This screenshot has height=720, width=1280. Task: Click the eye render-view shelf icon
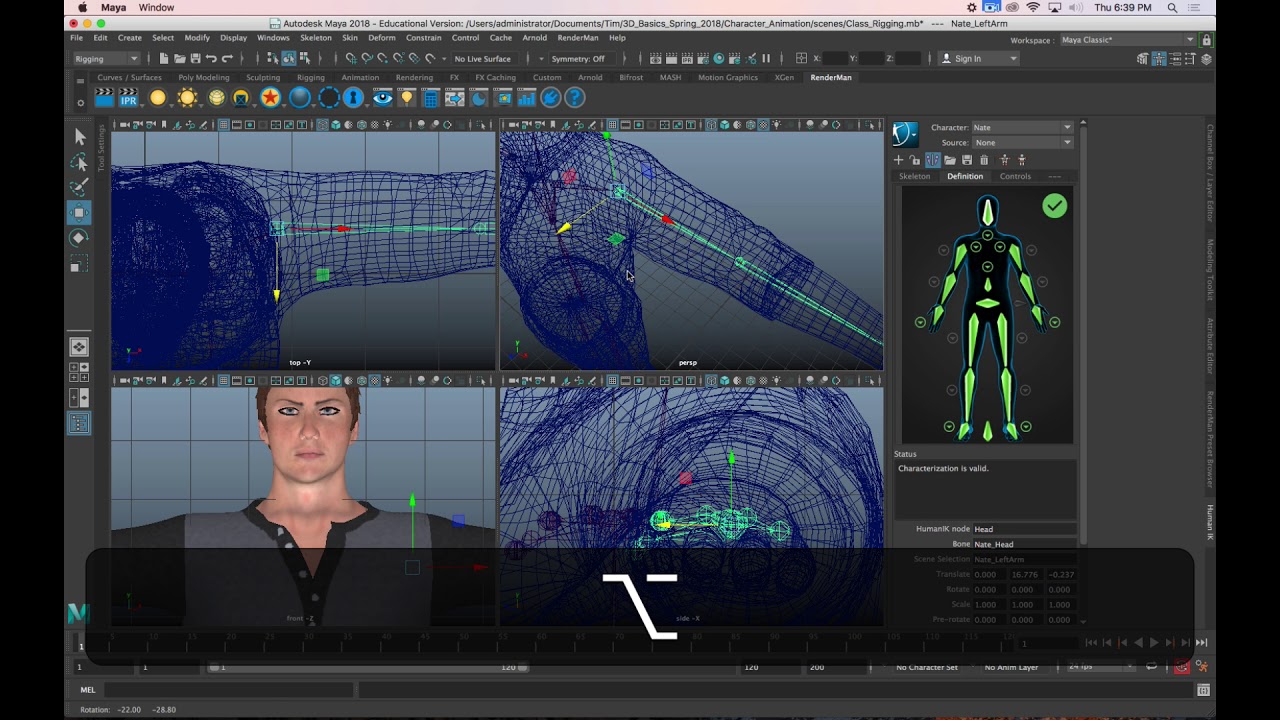[382, 98]
